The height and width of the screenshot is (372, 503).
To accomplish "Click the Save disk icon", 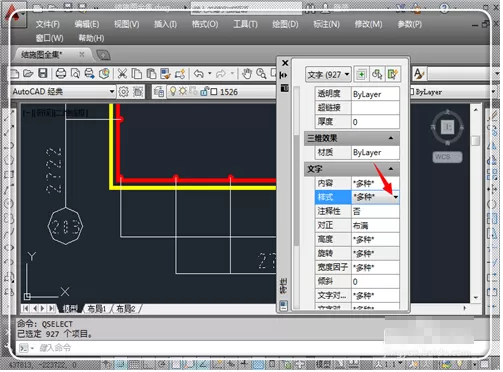I will pos(43,73).
